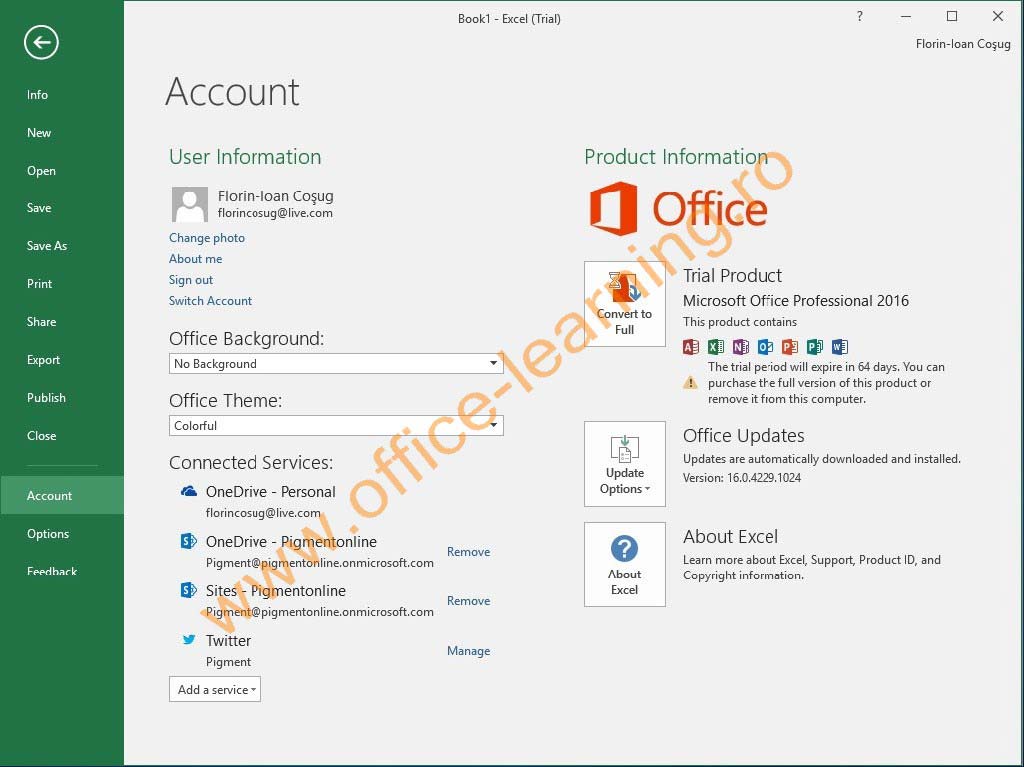
Task: Expand the Add a service menu
Action: pos(215,690)
